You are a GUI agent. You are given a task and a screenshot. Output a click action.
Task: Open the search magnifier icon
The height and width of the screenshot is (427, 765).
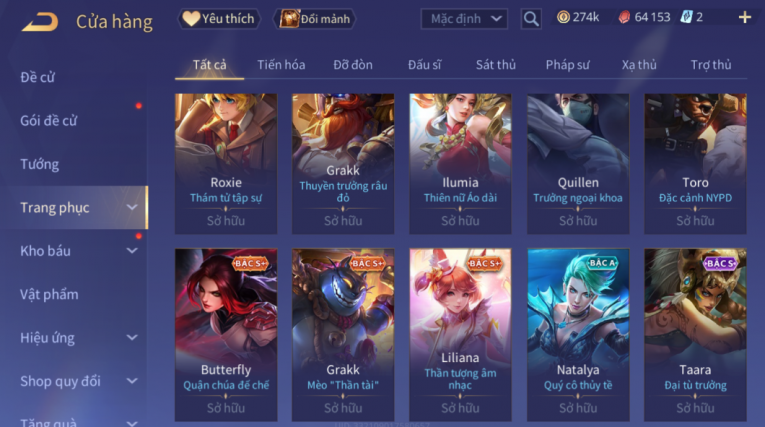click(531, 19)
